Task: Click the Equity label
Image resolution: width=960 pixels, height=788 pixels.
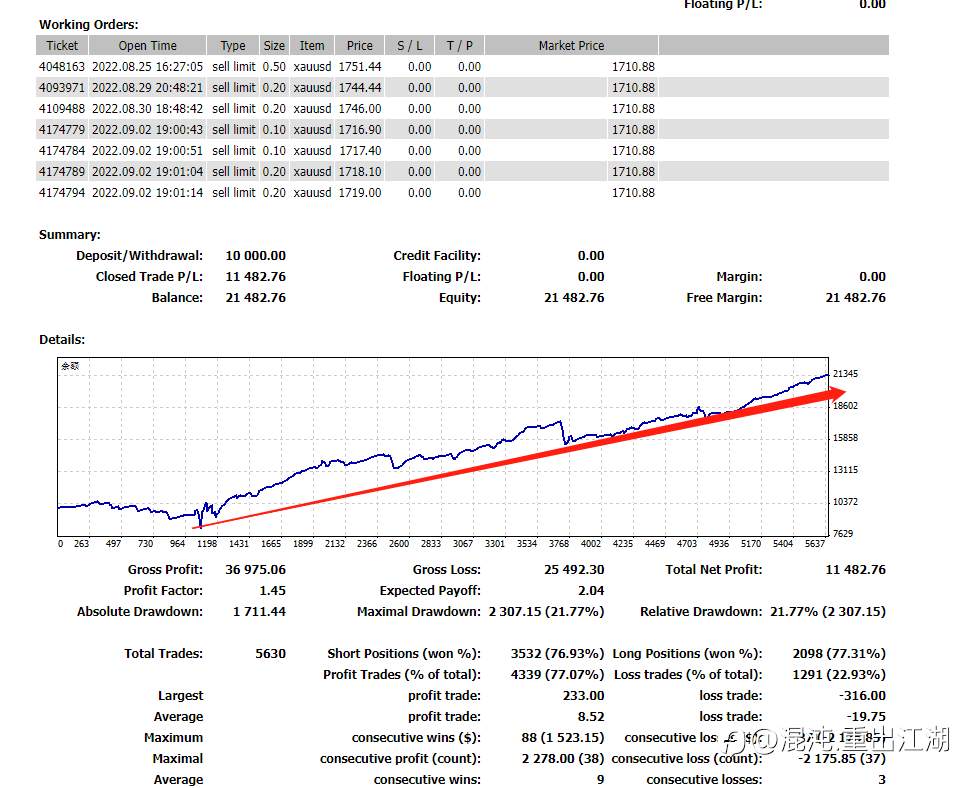Action: [x=460, y=298]
